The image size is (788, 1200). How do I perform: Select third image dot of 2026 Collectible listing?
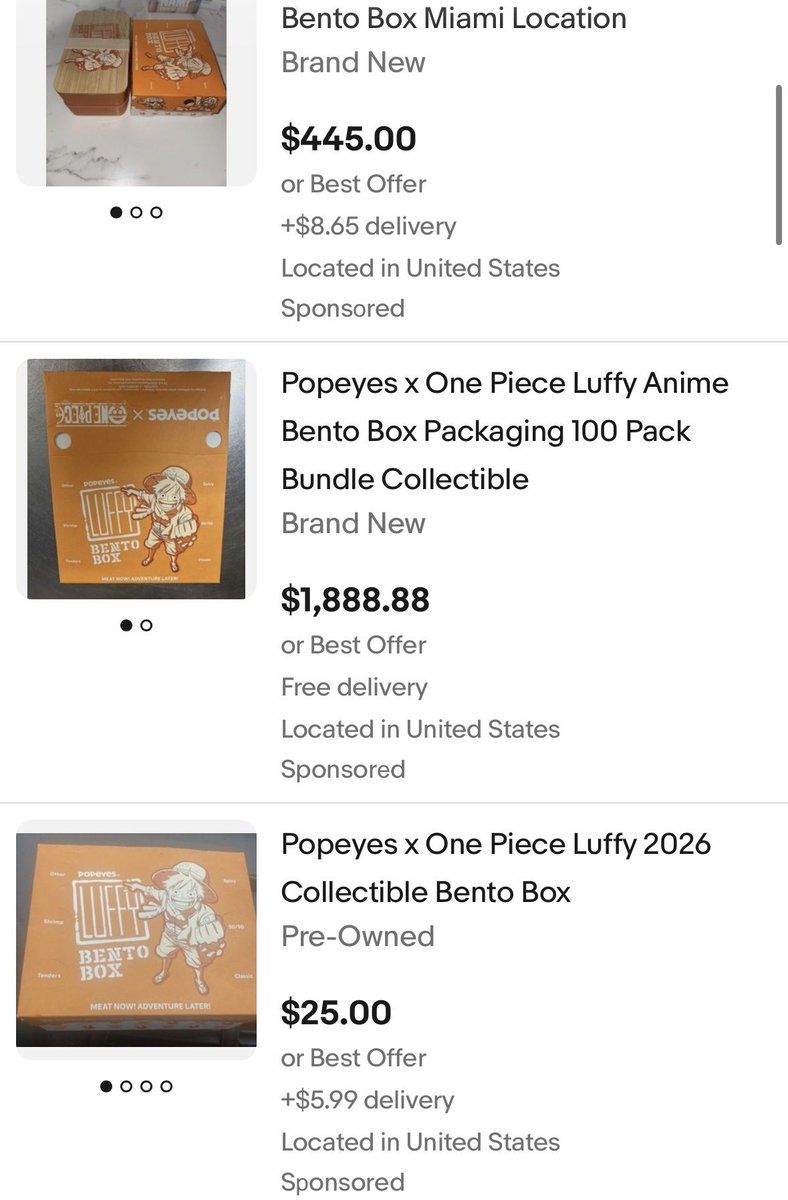point(147,1086)
